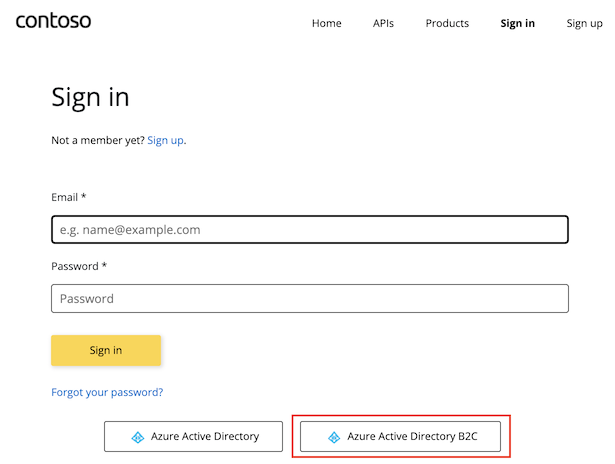Click the large Sign in page heading
The width and height of the screenshot is (615, 464).
[x=90, y=97]
